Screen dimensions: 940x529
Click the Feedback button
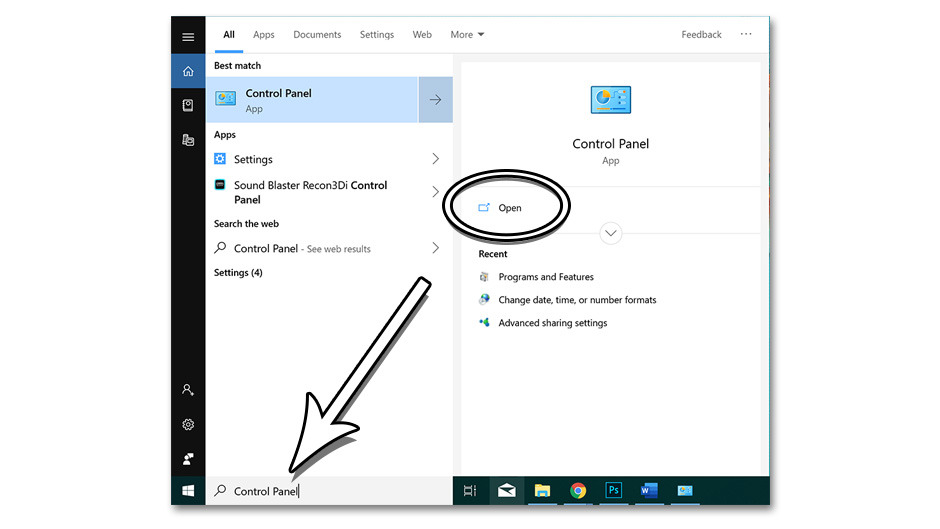tap(701, 34)
